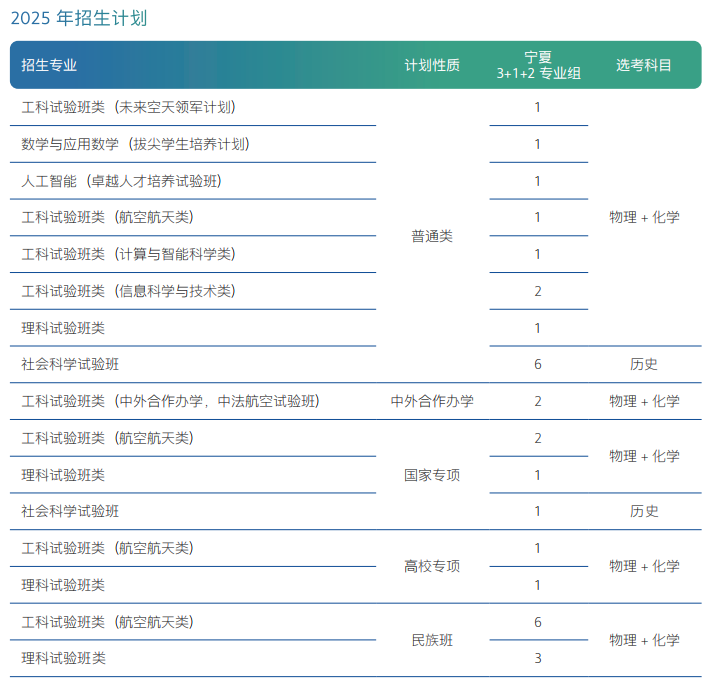This screenshot has height=683, width=711.
Task: Click quota 6 in 民族班 航空航天类 row
Action: (x=538, y=622)
